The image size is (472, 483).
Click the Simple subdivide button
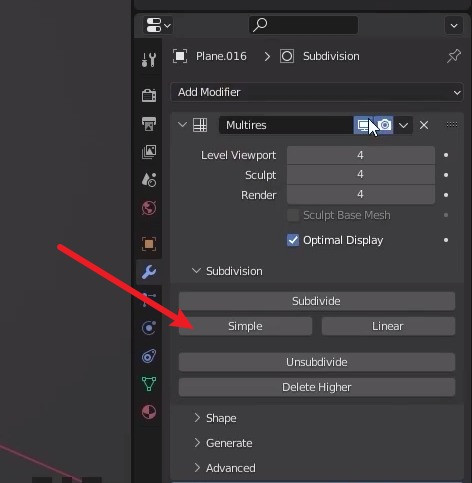[x=245, y=326]
